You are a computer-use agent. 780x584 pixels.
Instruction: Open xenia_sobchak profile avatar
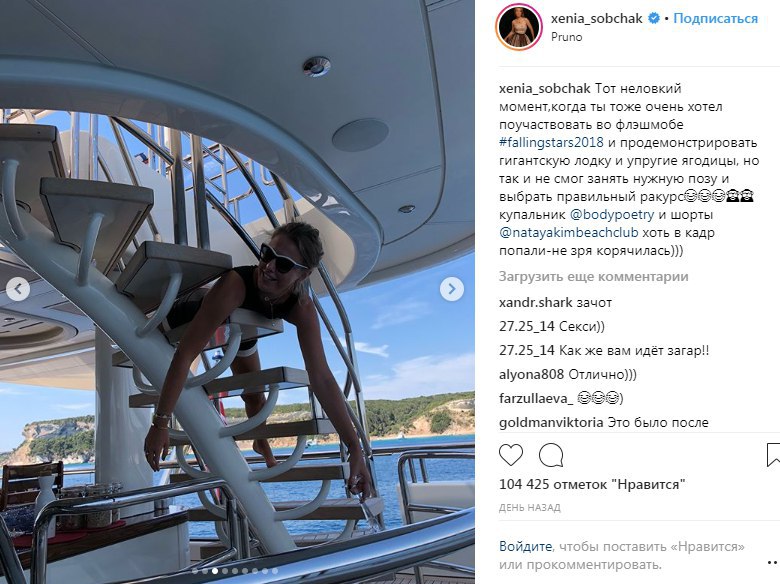pyautogui.click(x=519, y=27)
